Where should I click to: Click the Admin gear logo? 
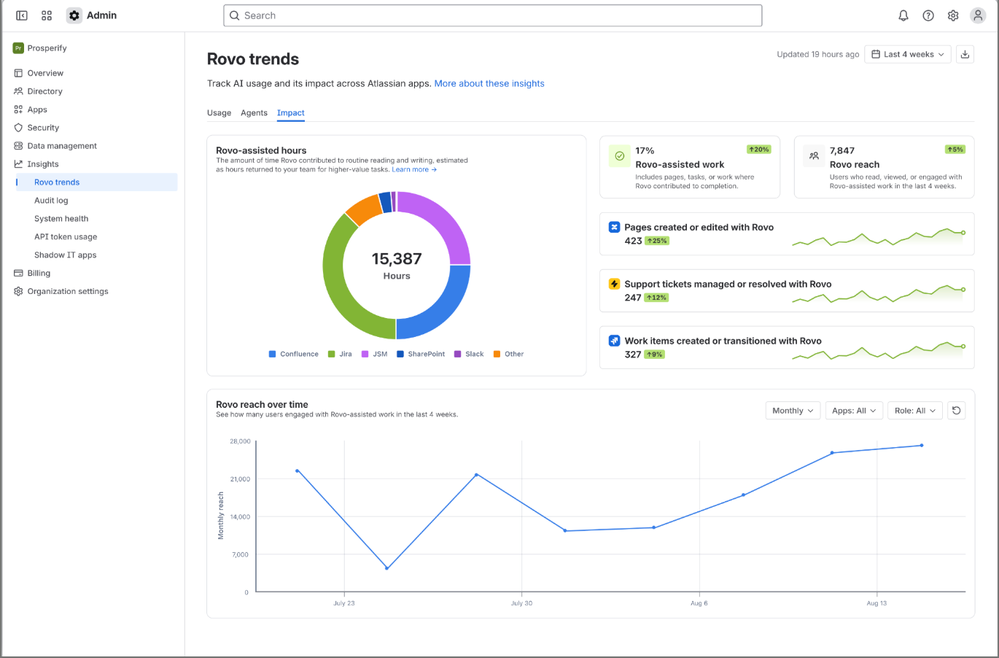tap(75, 15)
